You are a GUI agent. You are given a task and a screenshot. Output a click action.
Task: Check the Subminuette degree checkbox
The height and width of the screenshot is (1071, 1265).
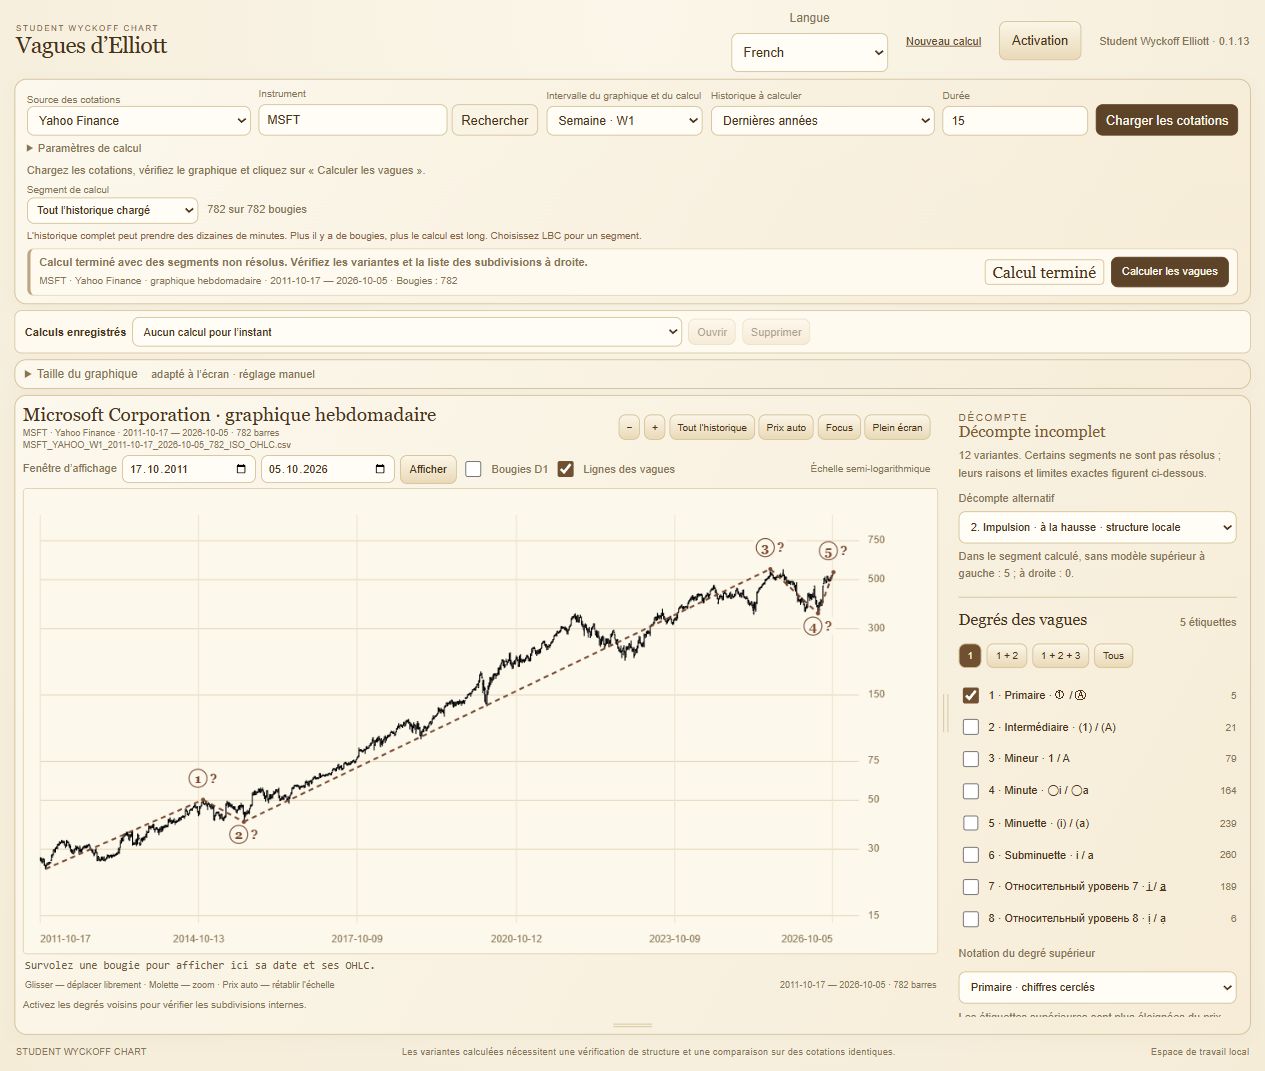(970, 855)
